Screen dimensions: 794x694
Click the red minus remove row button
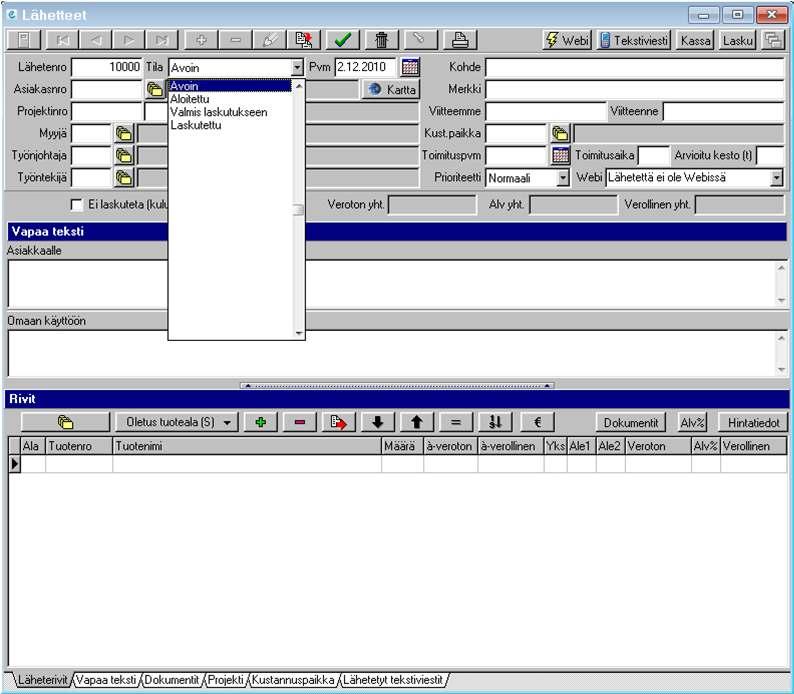point(300,422)
